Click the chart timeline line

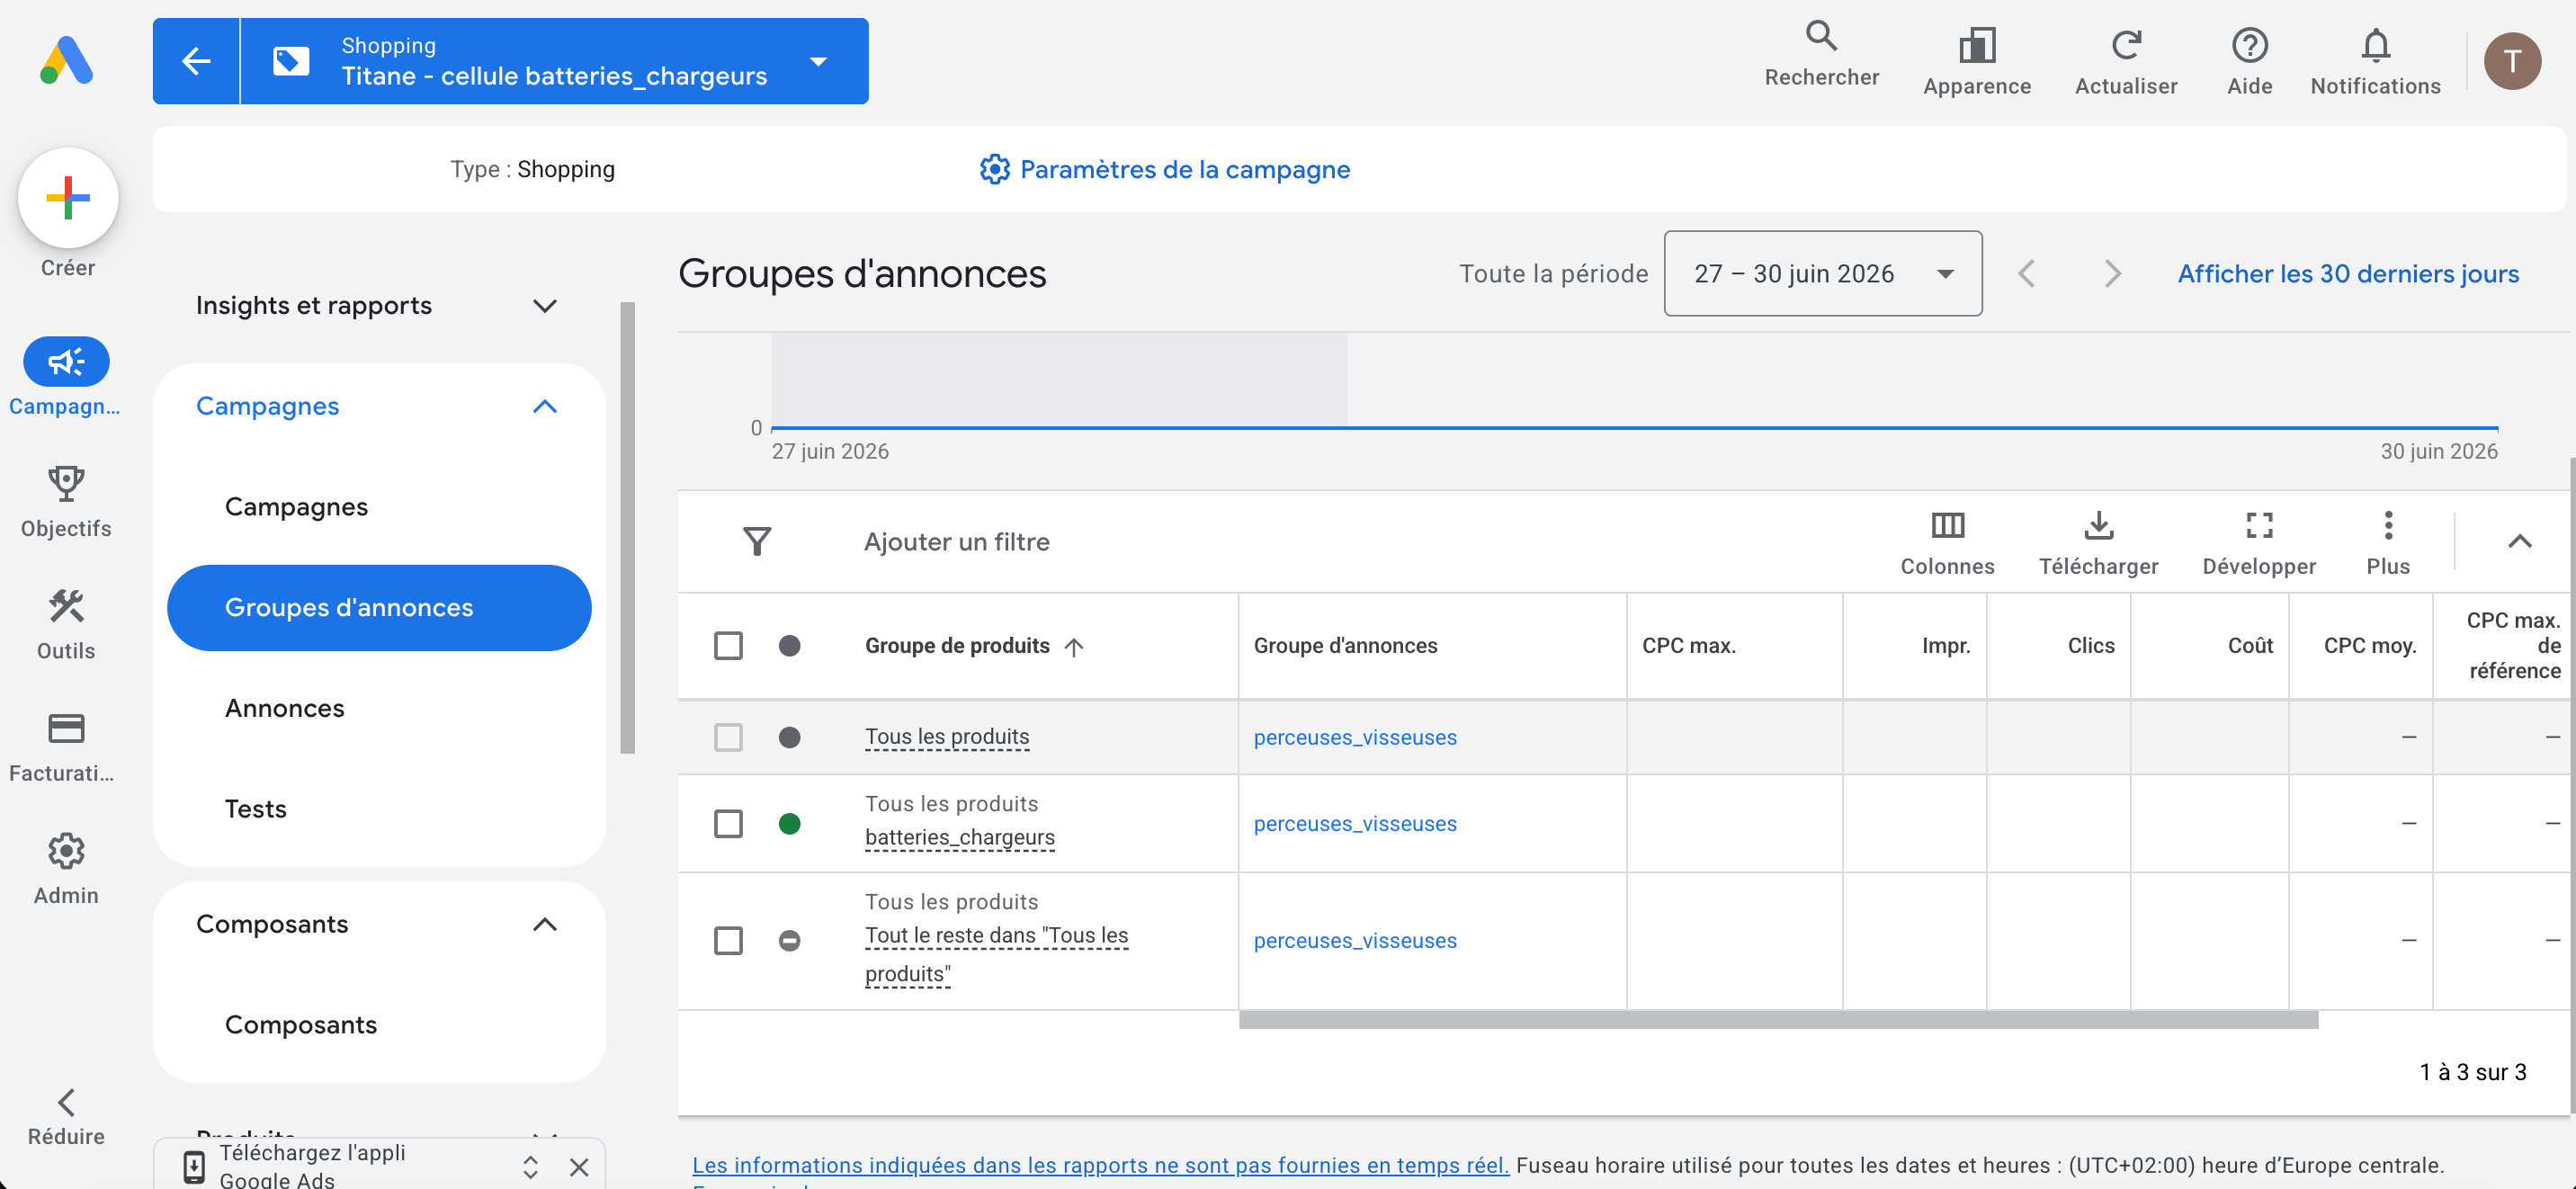point(1633,428)
